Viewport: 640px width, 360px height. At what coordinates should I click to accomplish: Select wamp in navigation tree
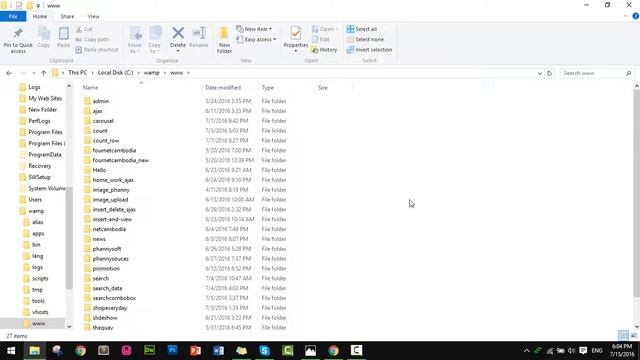tap(36, 211)
